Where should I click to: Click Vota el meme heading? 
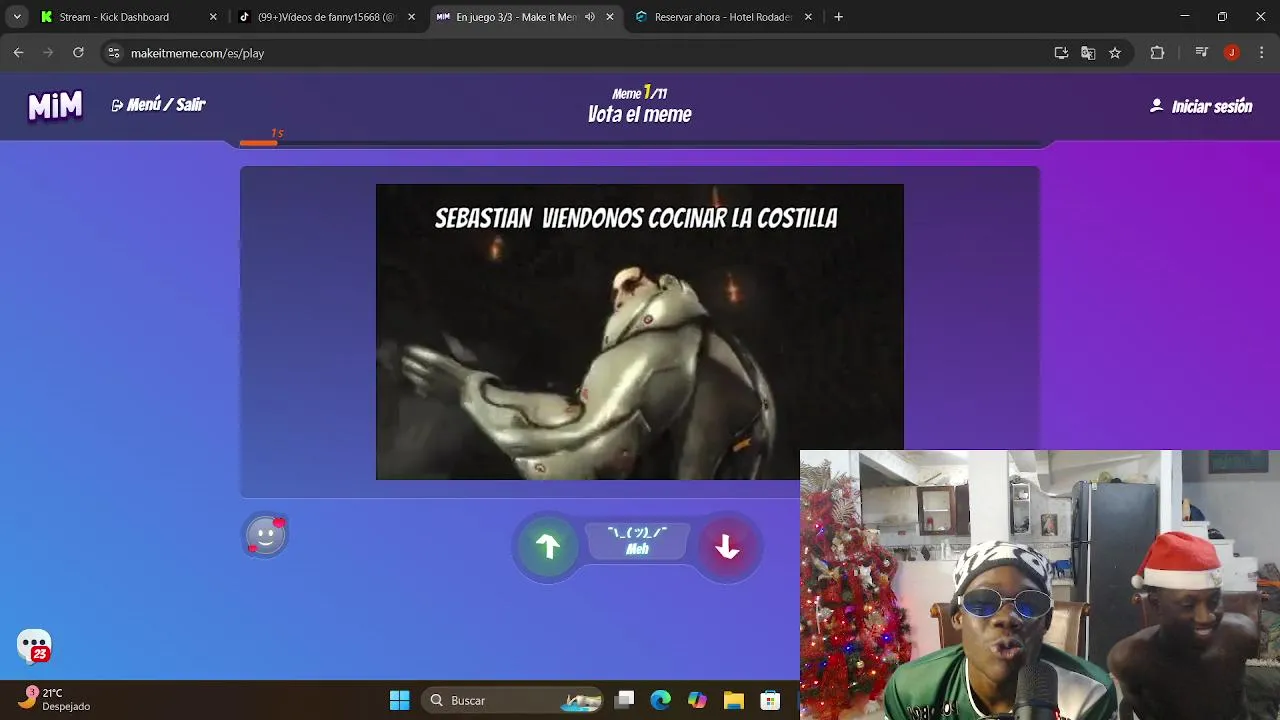640,114
